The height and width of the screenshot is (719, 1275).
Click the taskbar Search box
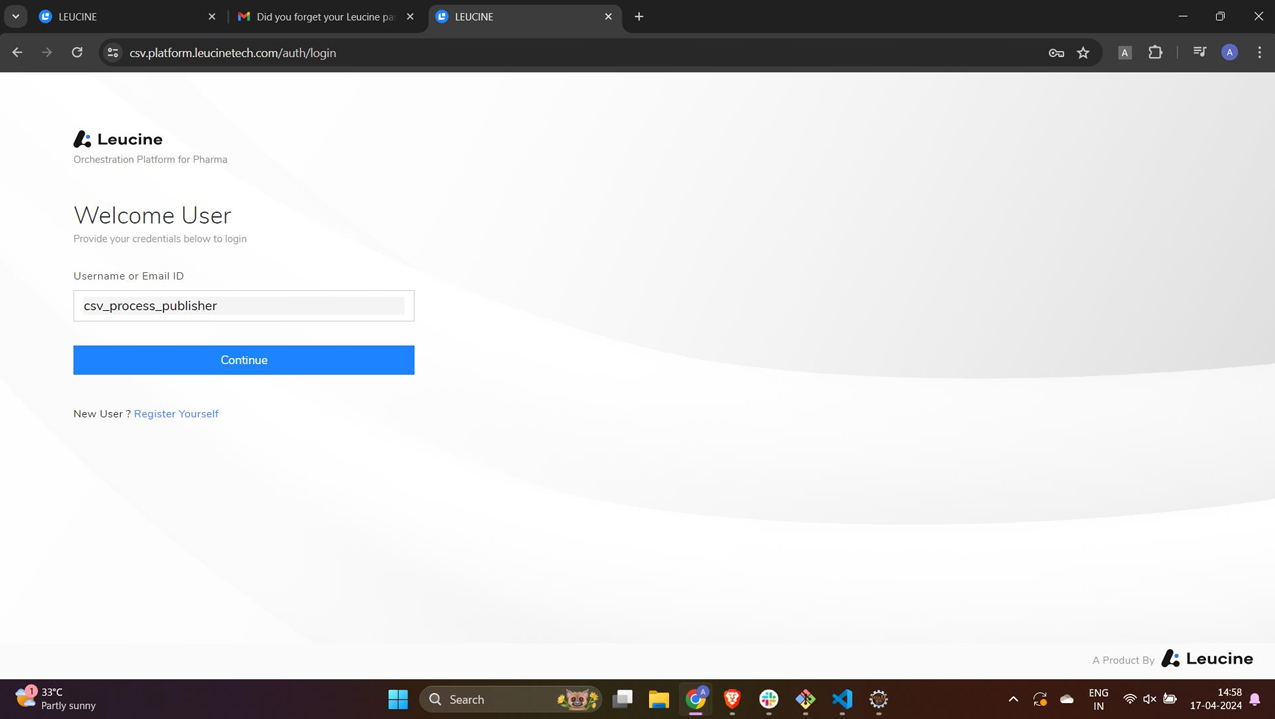tap(511, 699)
